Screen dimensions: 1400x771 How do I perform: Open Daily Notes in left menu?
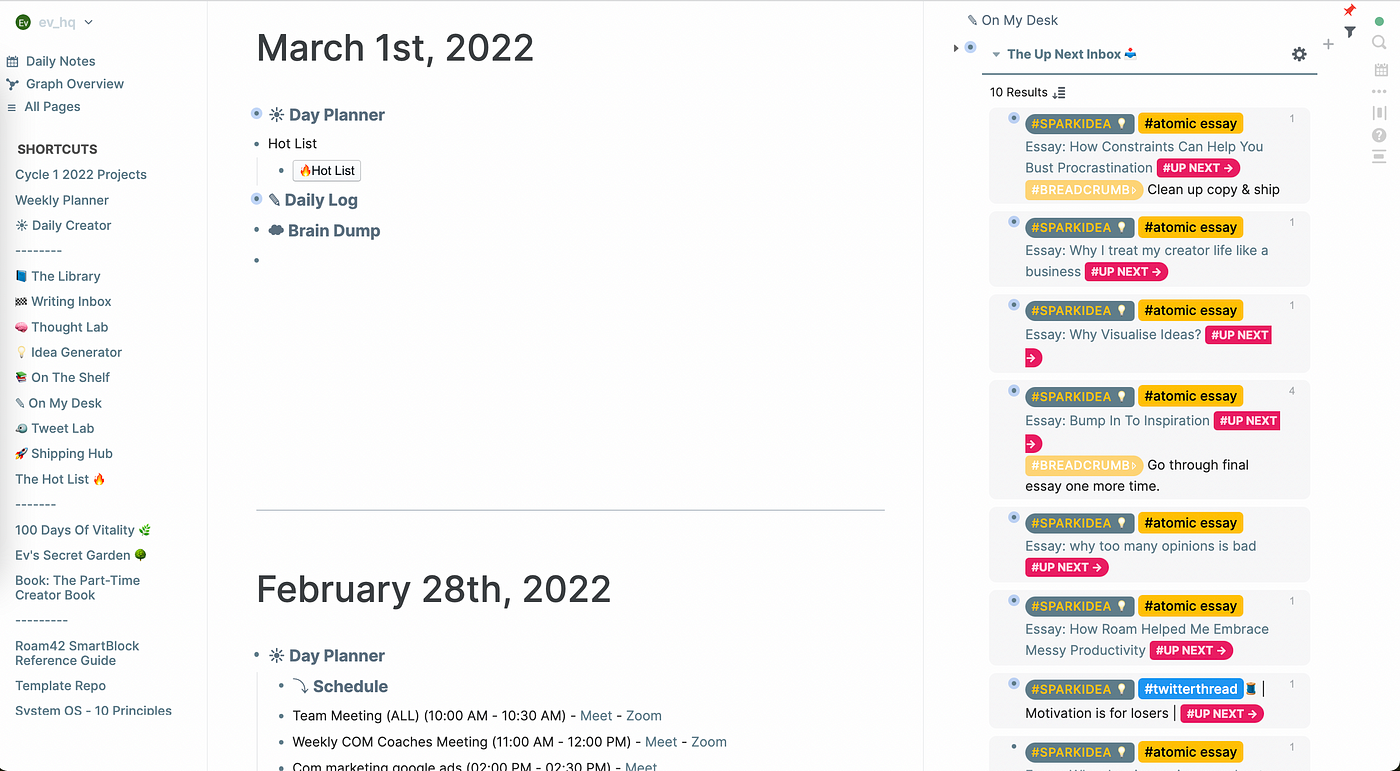coord(60,61)
